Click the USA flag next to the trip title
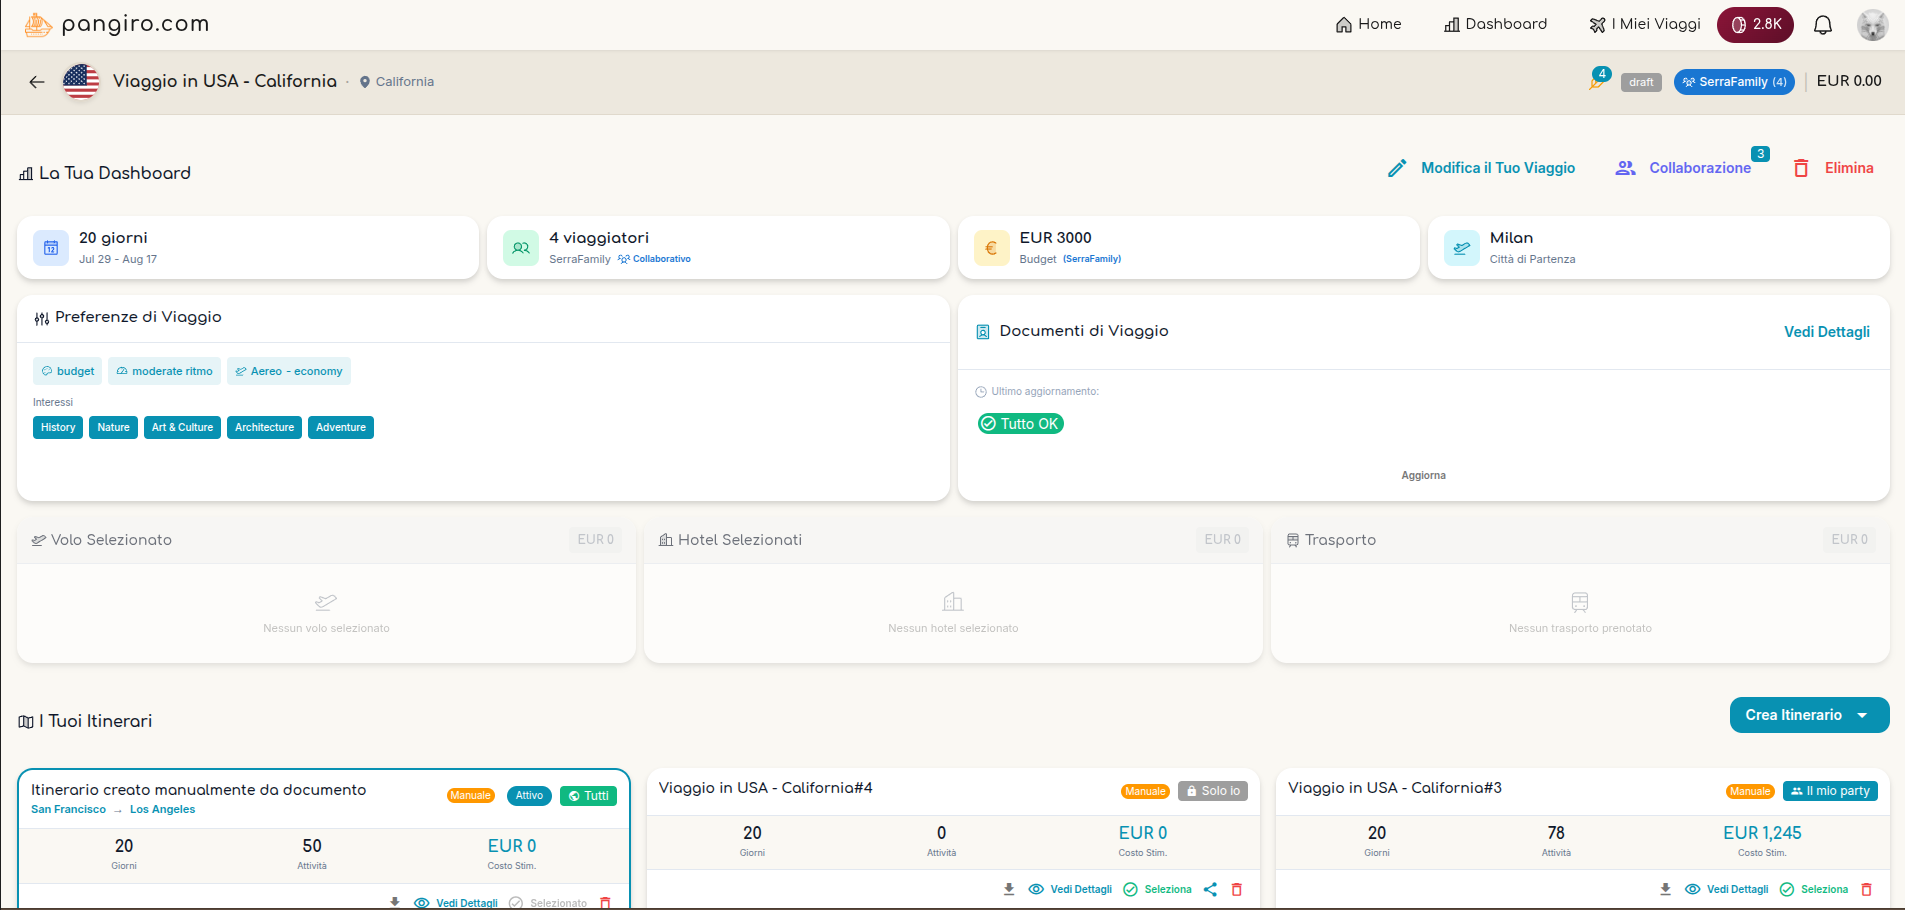 81,82
